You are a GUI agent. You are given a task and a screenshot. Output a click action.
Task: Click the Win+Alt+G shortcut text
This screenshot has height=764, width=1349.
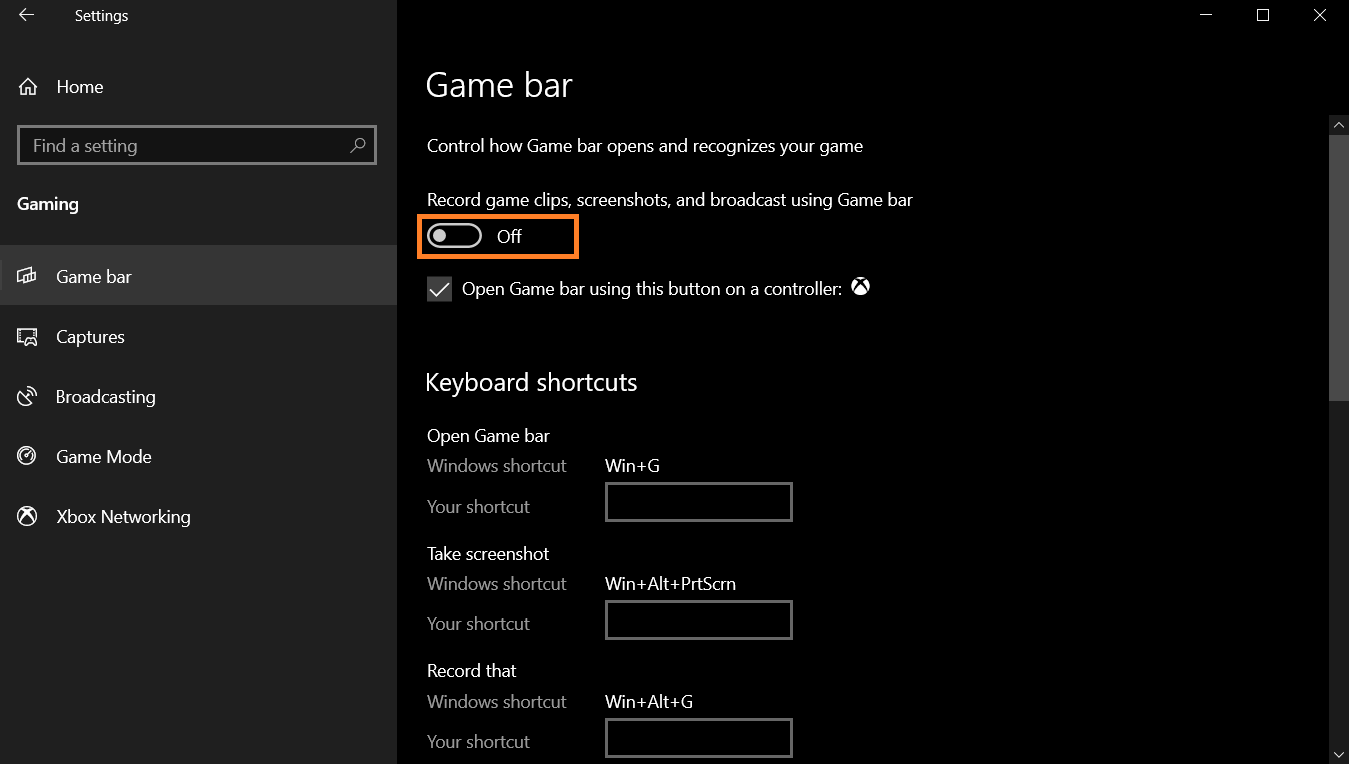(x=649, y=701)
